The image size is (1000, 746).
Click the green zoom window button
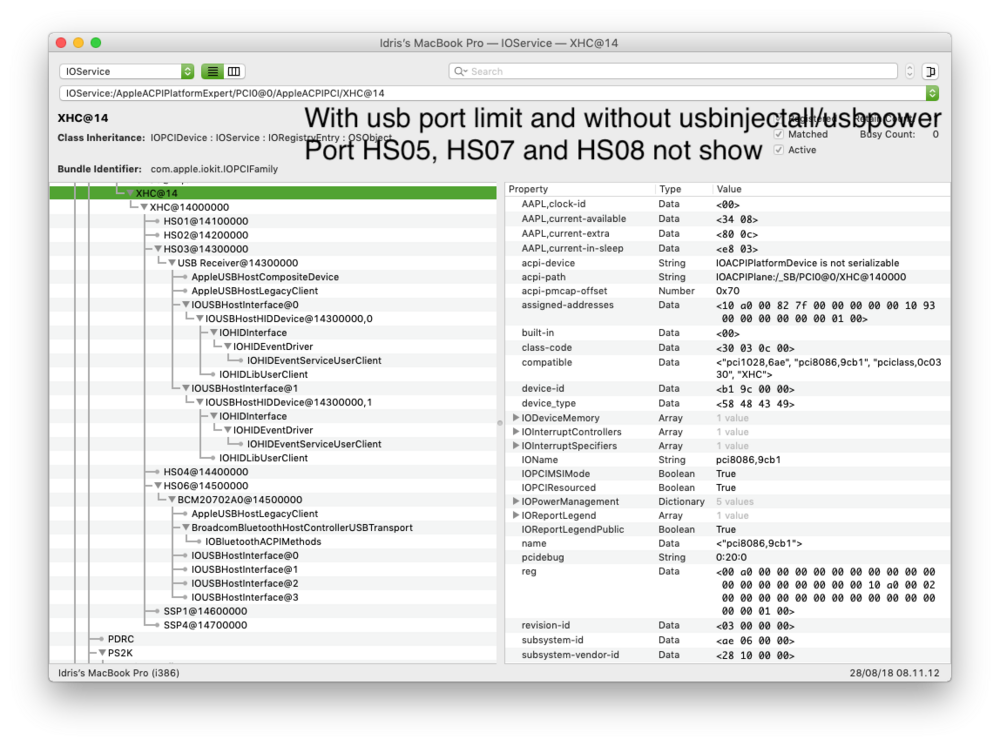coord(96,43)
